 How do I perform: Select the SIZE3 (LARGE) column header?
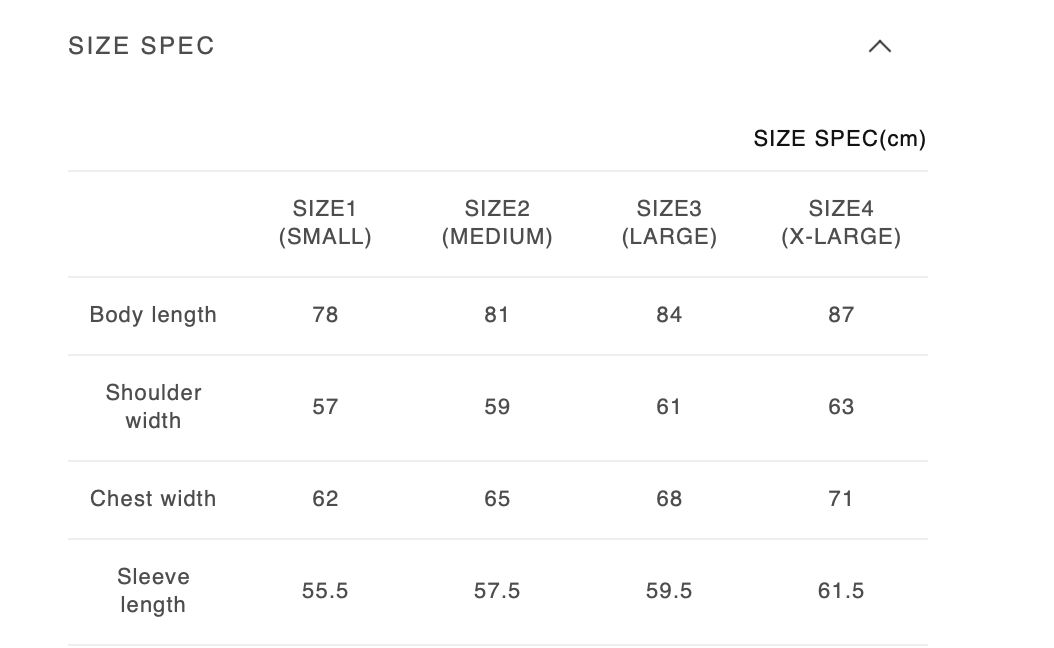669,223
